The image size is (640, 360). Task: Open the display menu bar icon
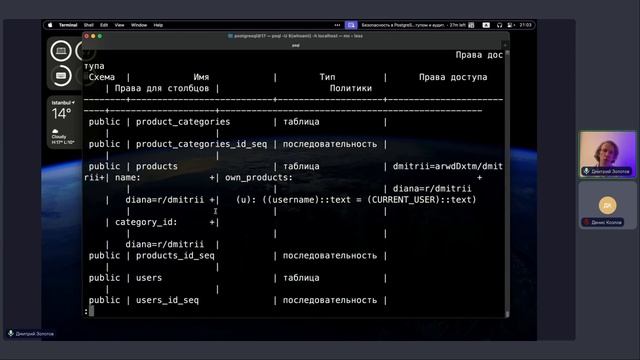(x=510, y=25)
